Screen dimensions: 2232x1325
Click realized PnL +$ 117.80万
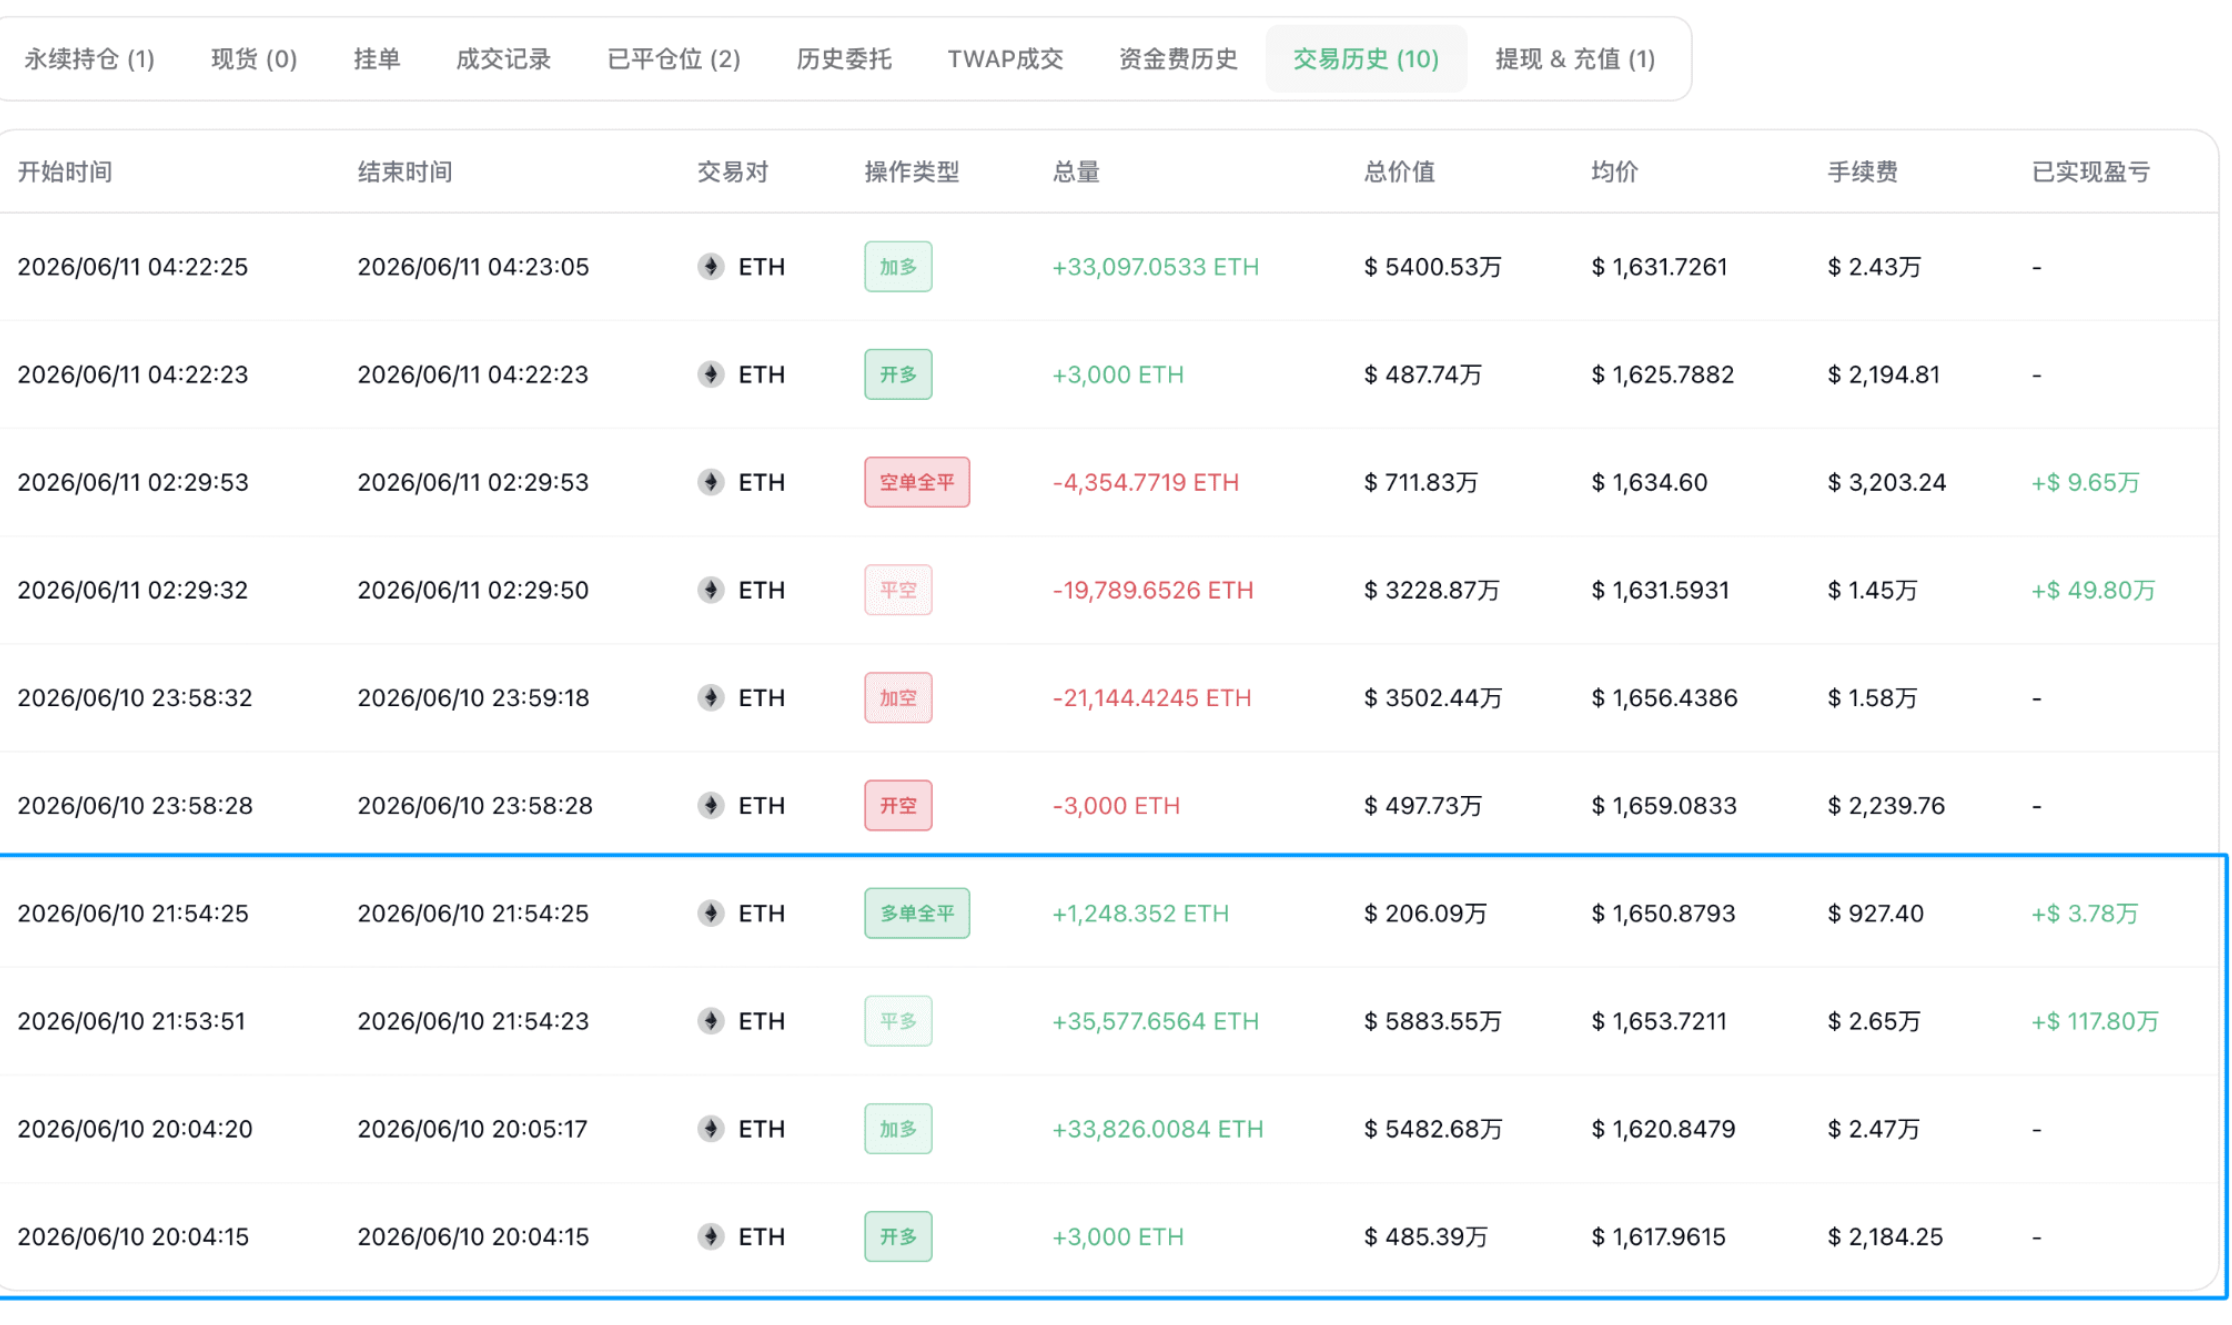click(2095, 1022)
